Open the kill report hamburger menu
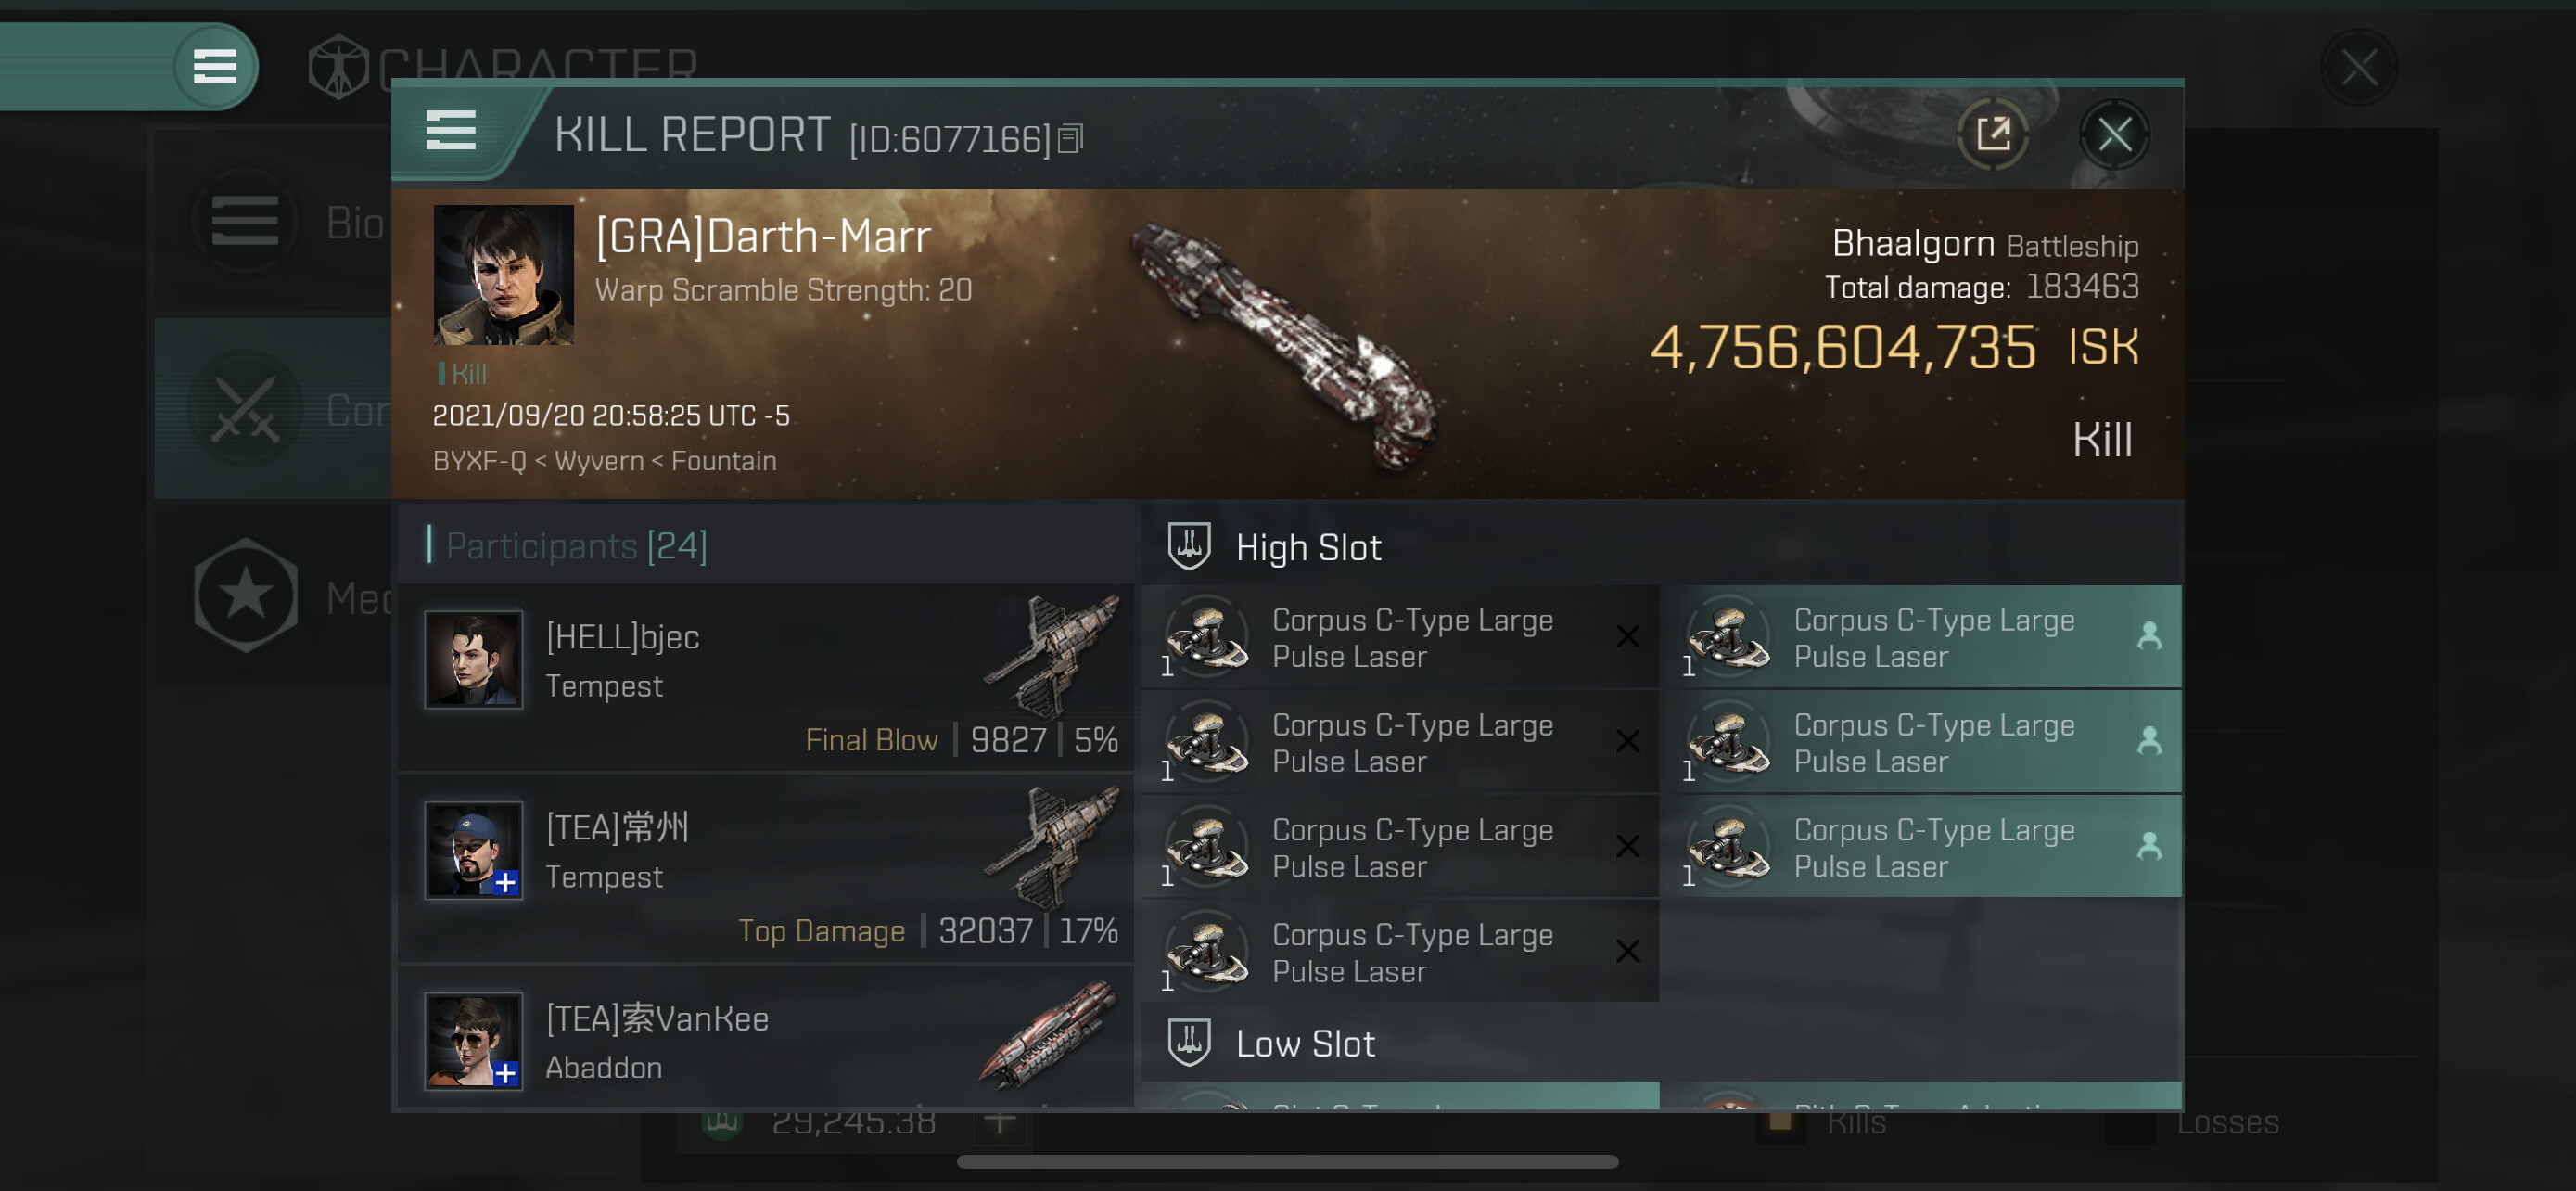Image resolution: width=2576 pixels, height=1191 pixels. click(451, 131)
